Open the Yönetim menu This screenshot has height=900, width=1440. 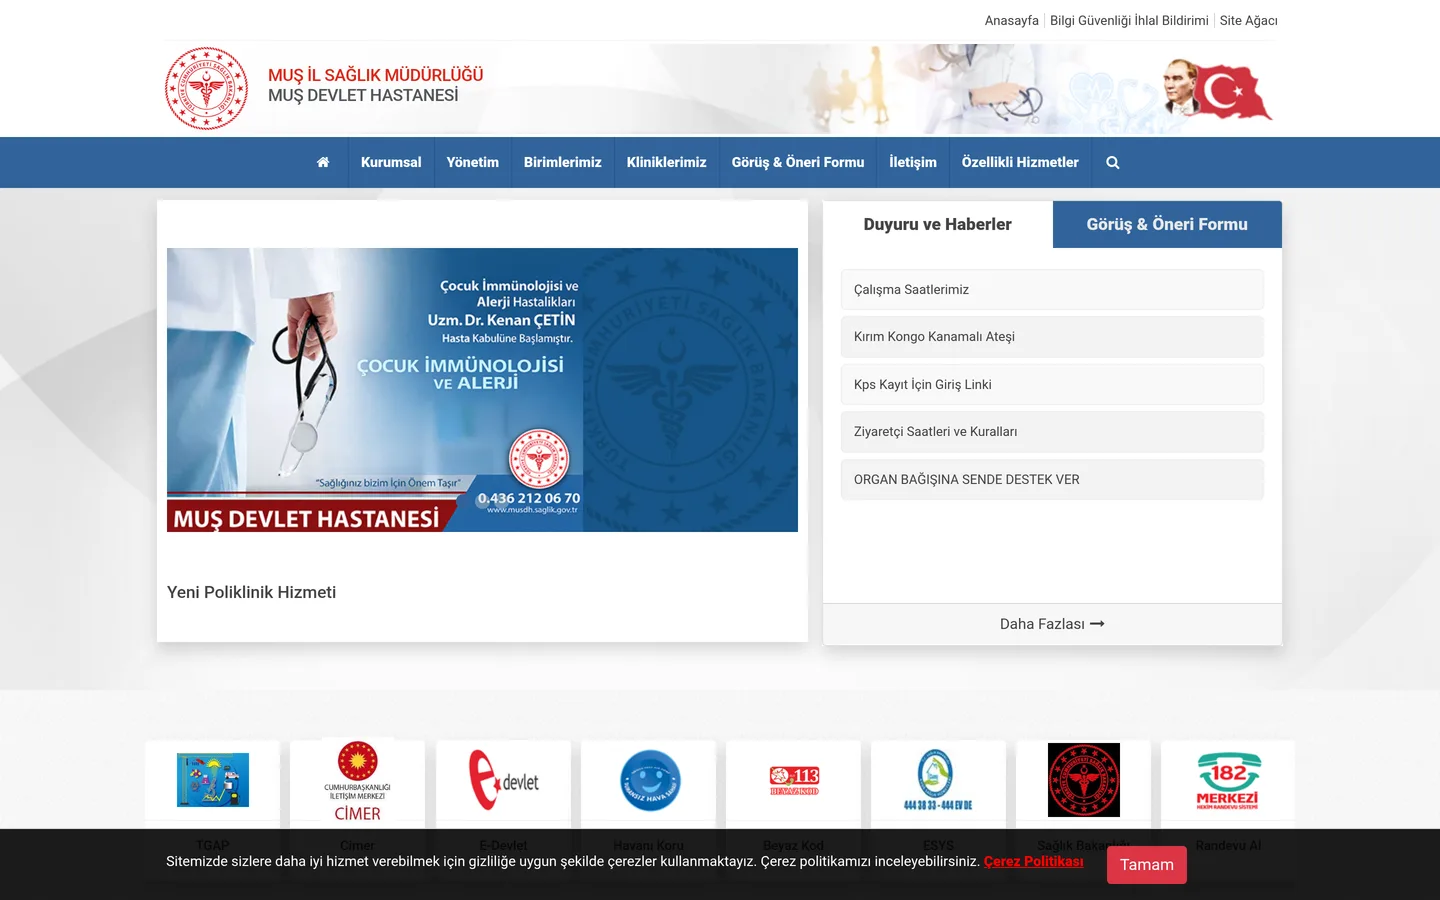473,162
